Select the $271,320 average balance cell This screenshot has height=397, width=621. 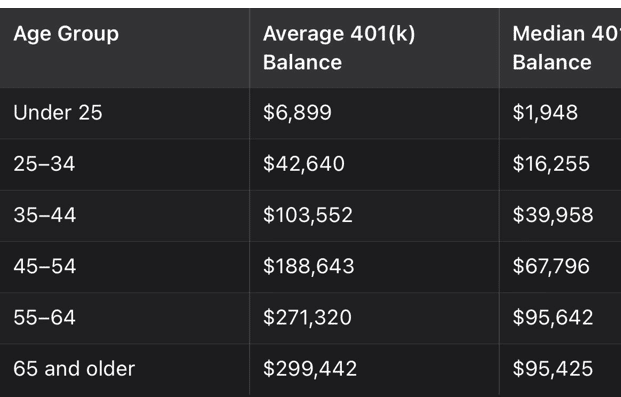click(307, 317)
